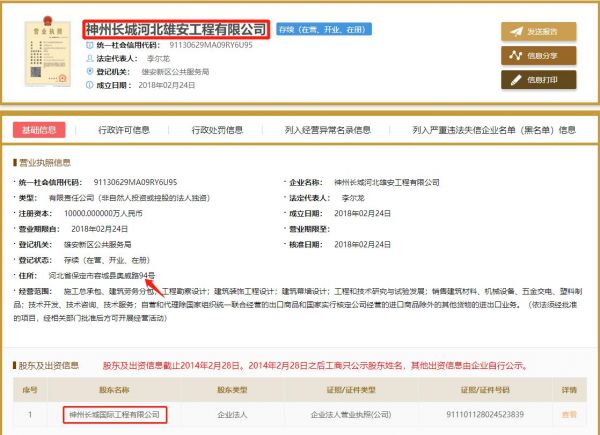Image resolution: width=600 pixels, height=435 pixels.
Task: Click the pencil icon on 信息打印
Action: [516, 80]
